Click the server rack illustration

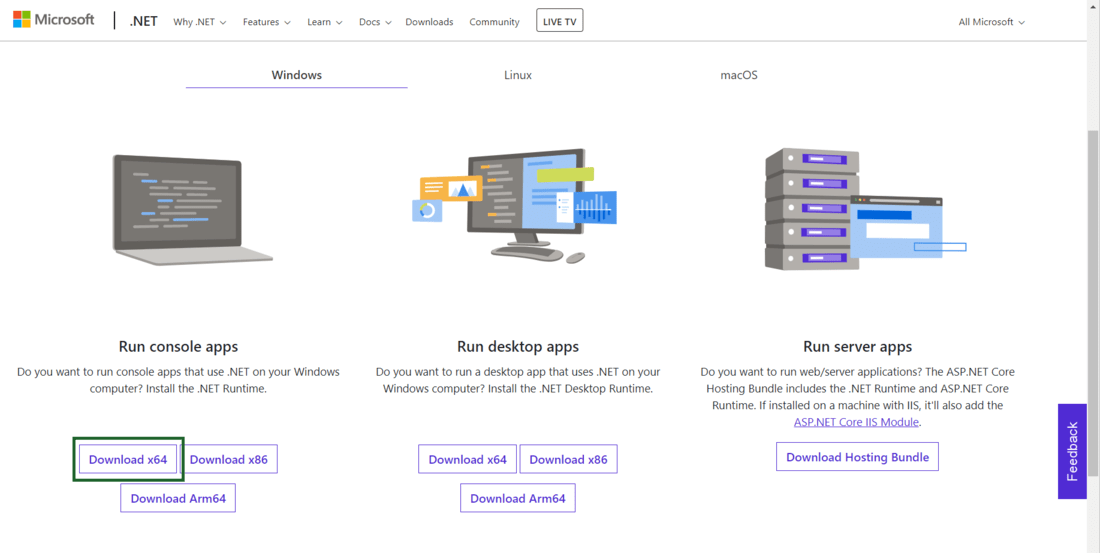tap(865, 208)
